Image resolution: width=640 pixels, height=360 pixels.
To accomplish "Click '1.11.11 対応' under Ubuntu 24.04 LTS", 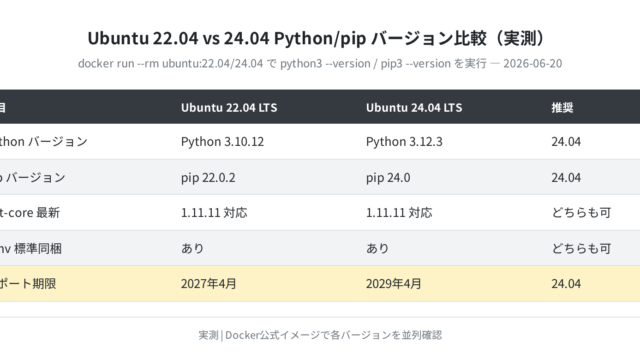I will pos(399,213).
